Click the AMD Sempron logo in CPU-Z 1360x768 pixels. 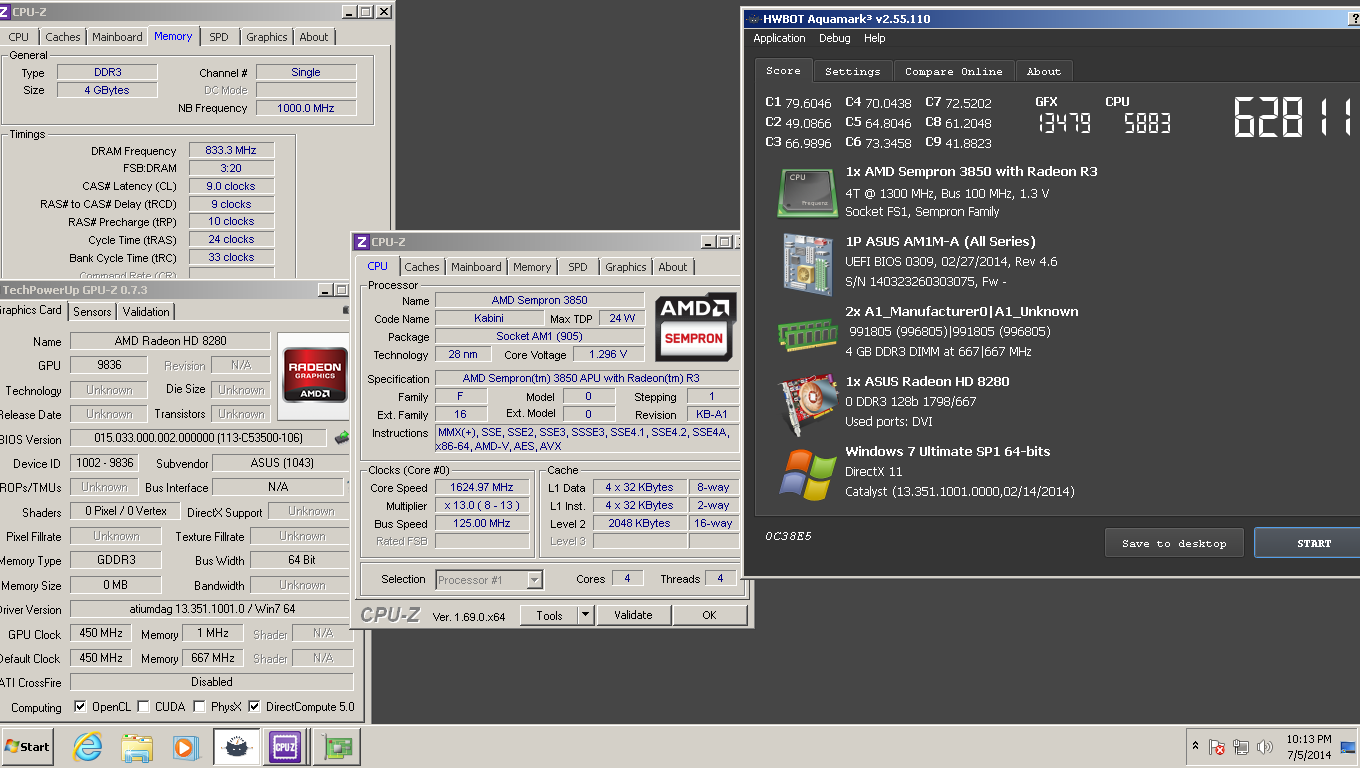tap(696, 327)
